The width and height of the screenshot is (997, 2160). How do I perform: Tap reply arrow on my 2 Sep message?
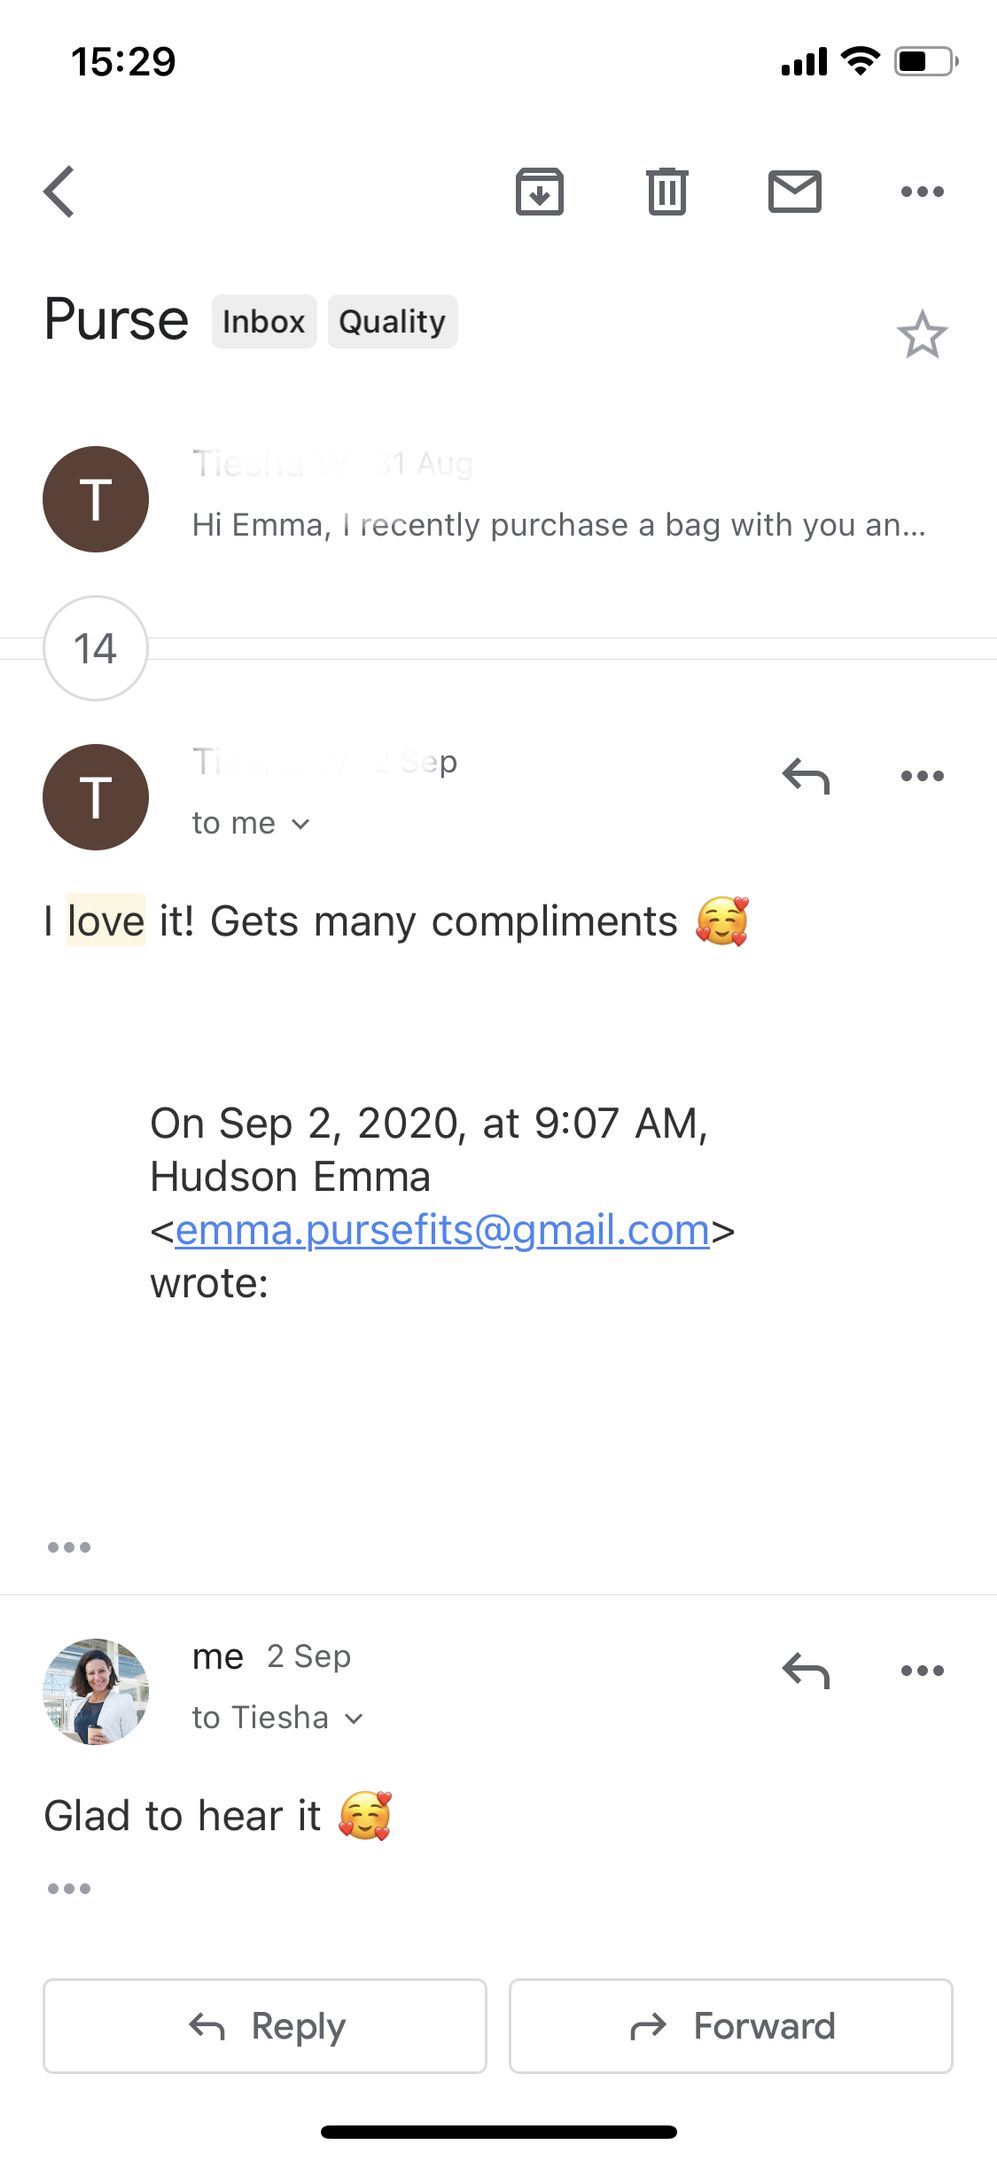point(806,1670)
